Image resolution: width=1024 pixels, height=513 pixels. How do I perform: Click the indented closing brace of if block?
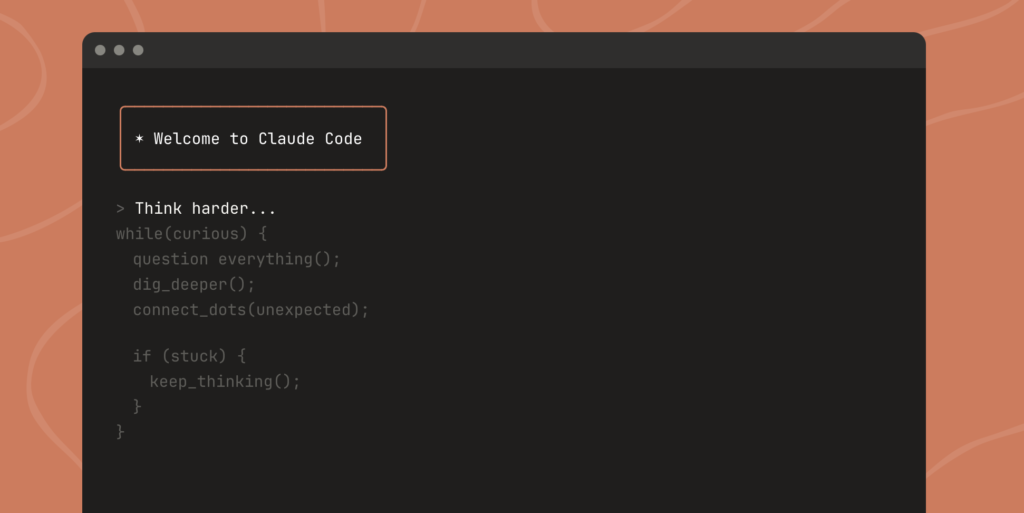point(137,406)
